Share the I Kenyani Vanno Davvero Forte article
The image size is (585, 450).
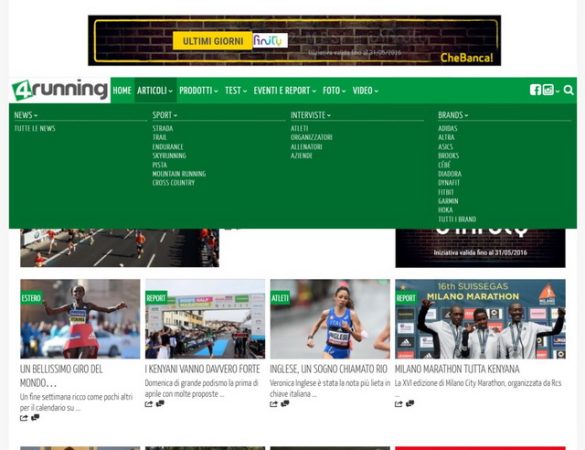coord(148,404)
